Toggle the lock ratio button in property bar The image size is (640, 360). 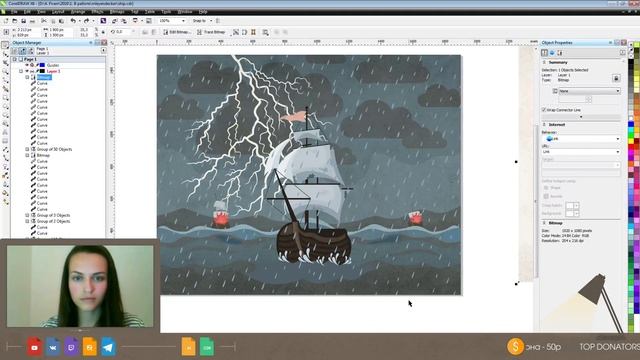(103, 32)
